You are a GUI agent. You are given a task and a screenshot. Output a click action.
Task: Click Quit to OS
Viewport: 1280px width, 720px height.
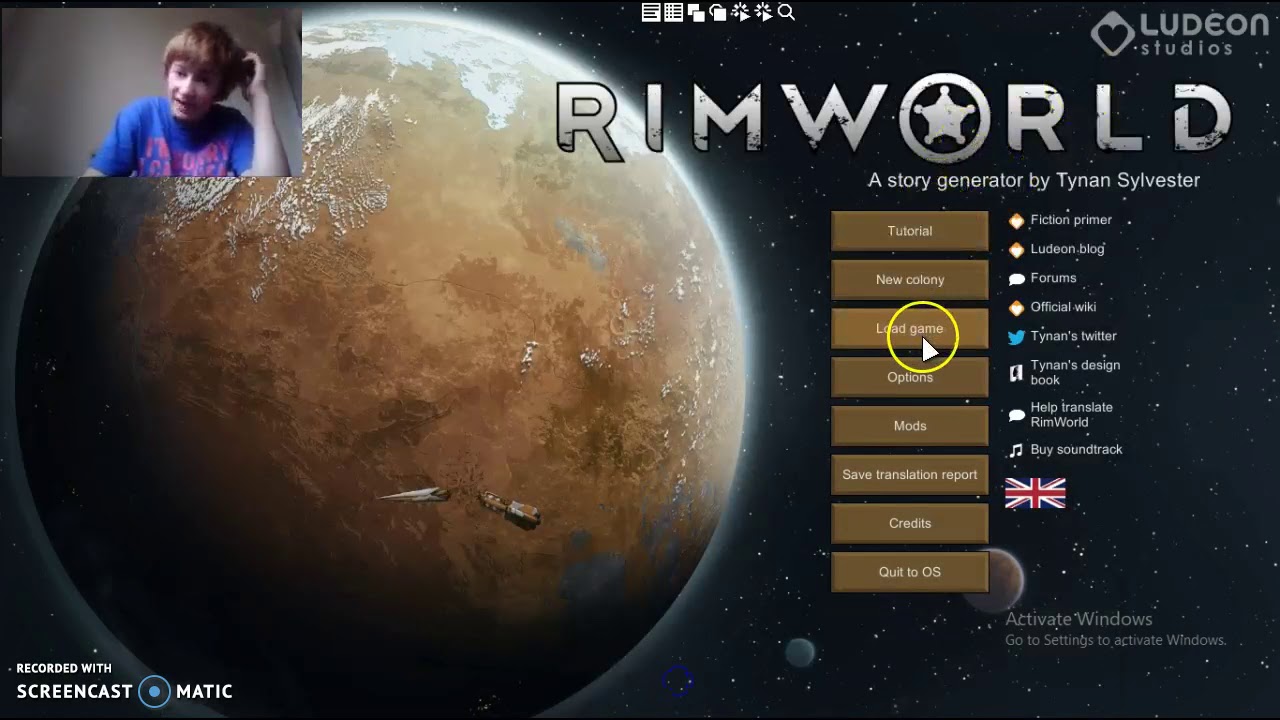910,572
